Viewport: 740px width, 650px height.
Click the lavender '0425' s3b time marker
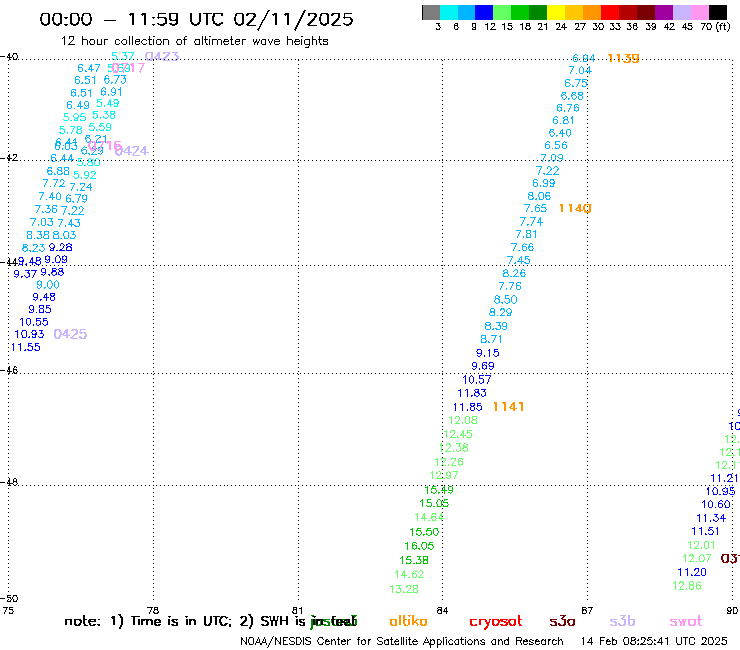pos(70,334)
